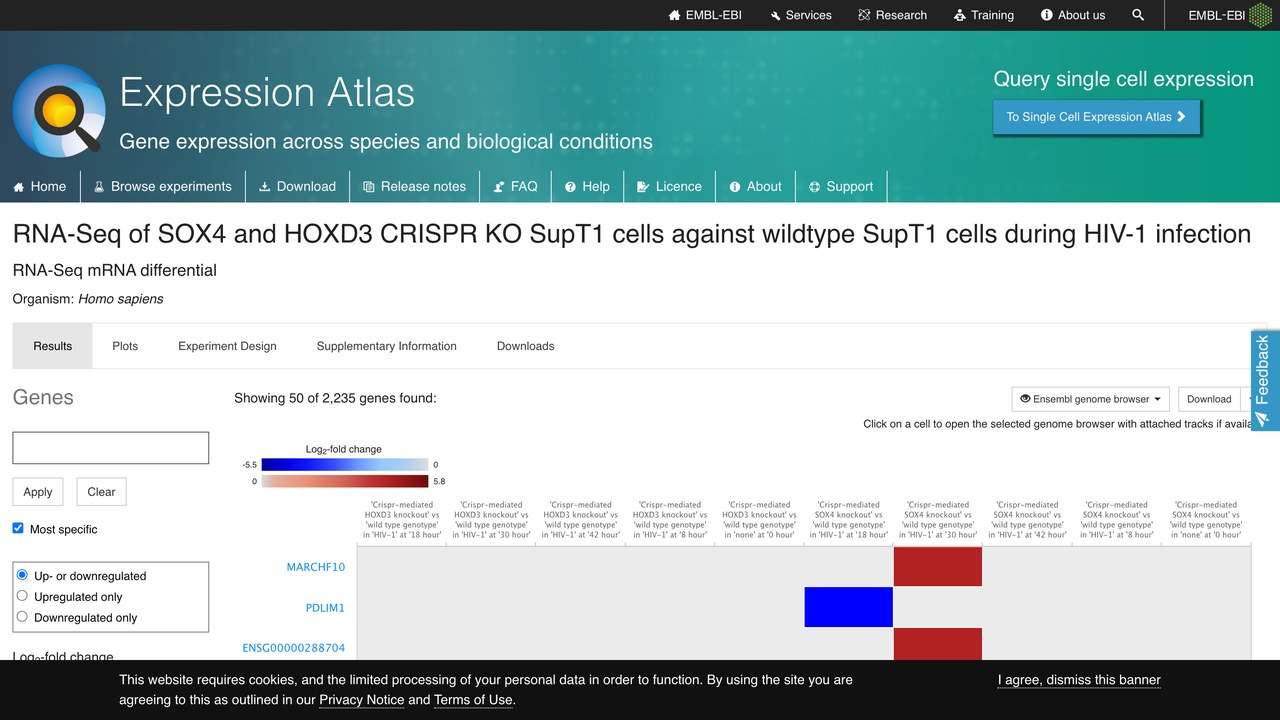1280x720 pixels.
Task: Open the Licence navigation item
Action: pyautogui.click(x=670, y=186)
